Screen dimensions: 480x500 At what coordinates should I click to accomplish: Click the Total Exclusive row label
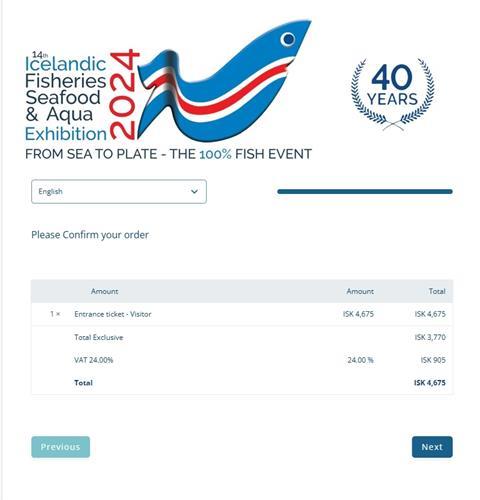click(x=99, y=337)
